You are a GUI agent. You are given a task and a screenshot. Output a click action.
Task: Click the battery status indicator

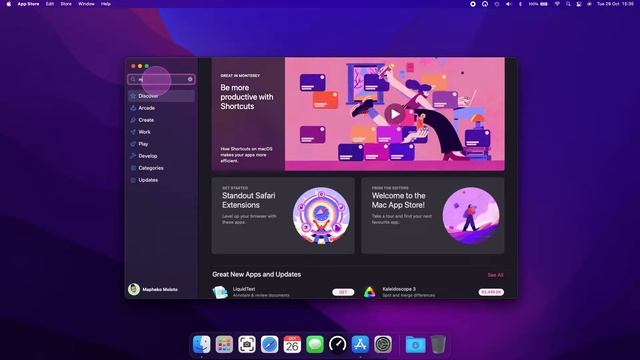tap(538, 4)
